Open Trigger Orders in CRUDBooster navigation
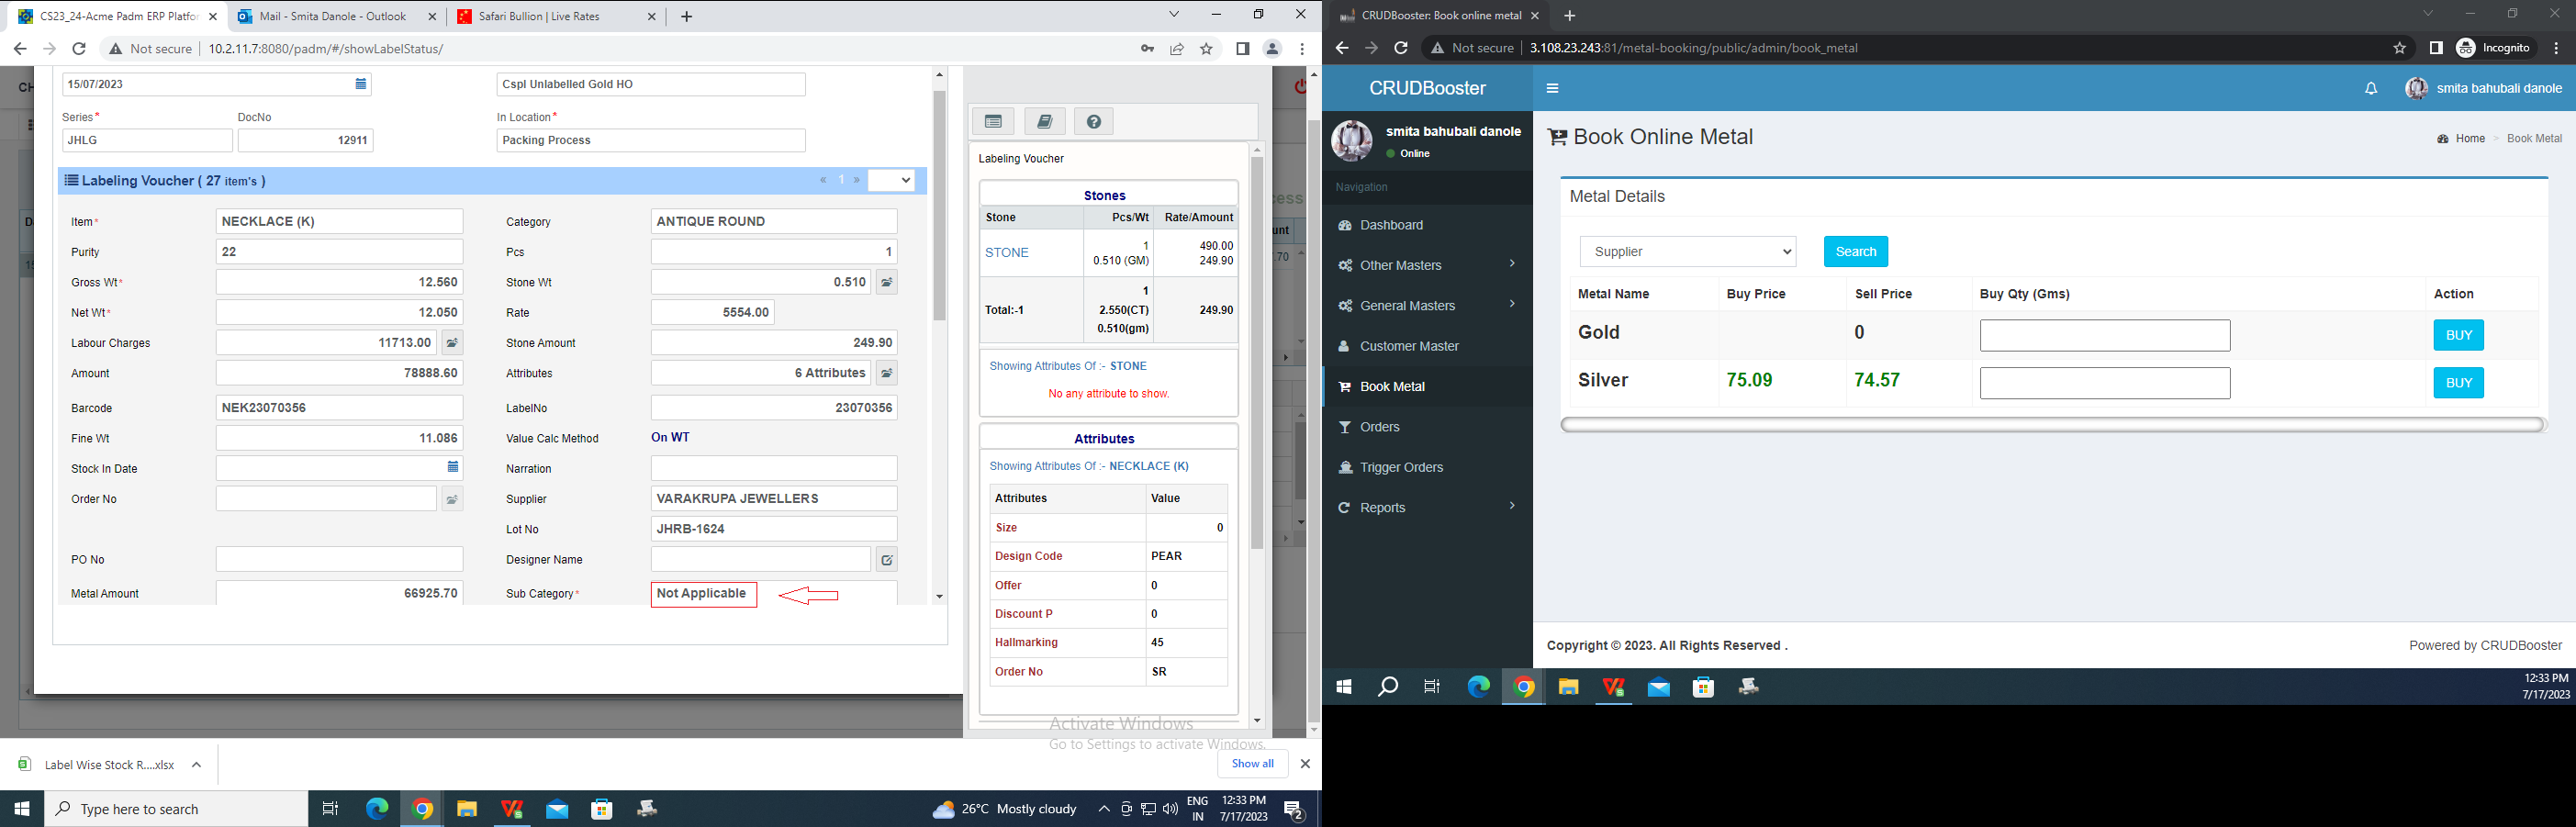The image size is (2576, 827). tap(1428, 467)
